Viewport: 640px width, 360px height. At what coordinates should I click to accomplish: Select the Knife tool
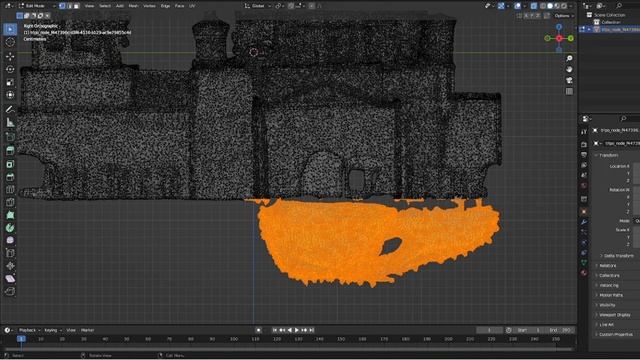(x=10, y=202)
